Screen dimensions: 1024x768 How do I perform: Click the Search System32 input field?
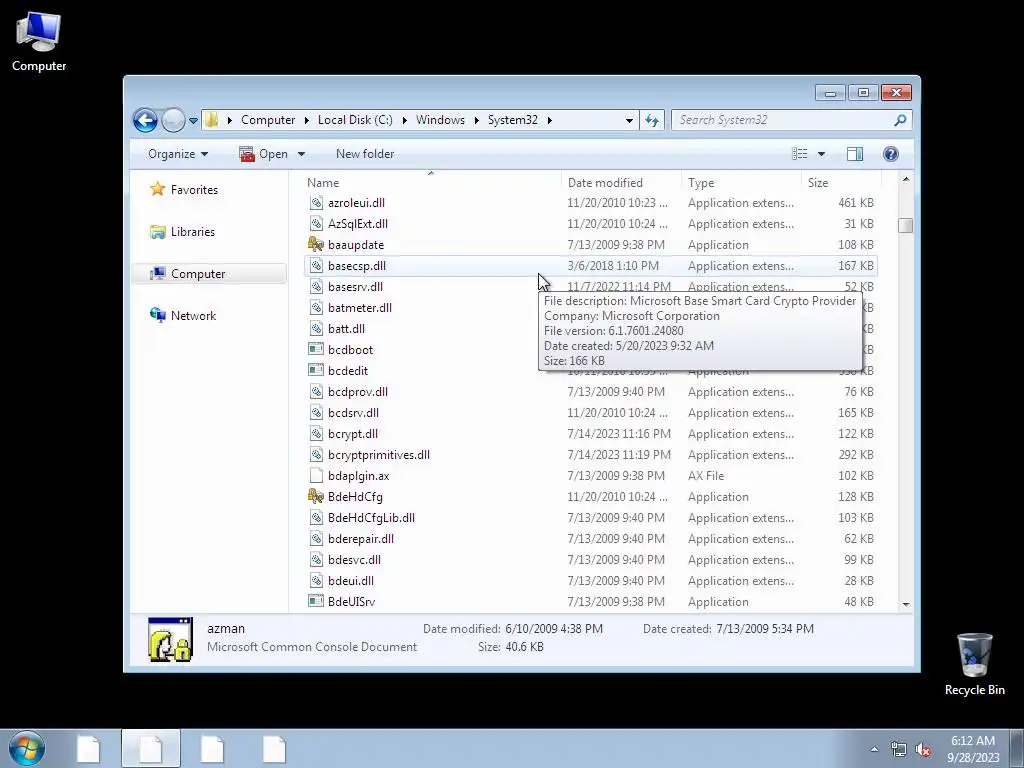tap(781, 120)
